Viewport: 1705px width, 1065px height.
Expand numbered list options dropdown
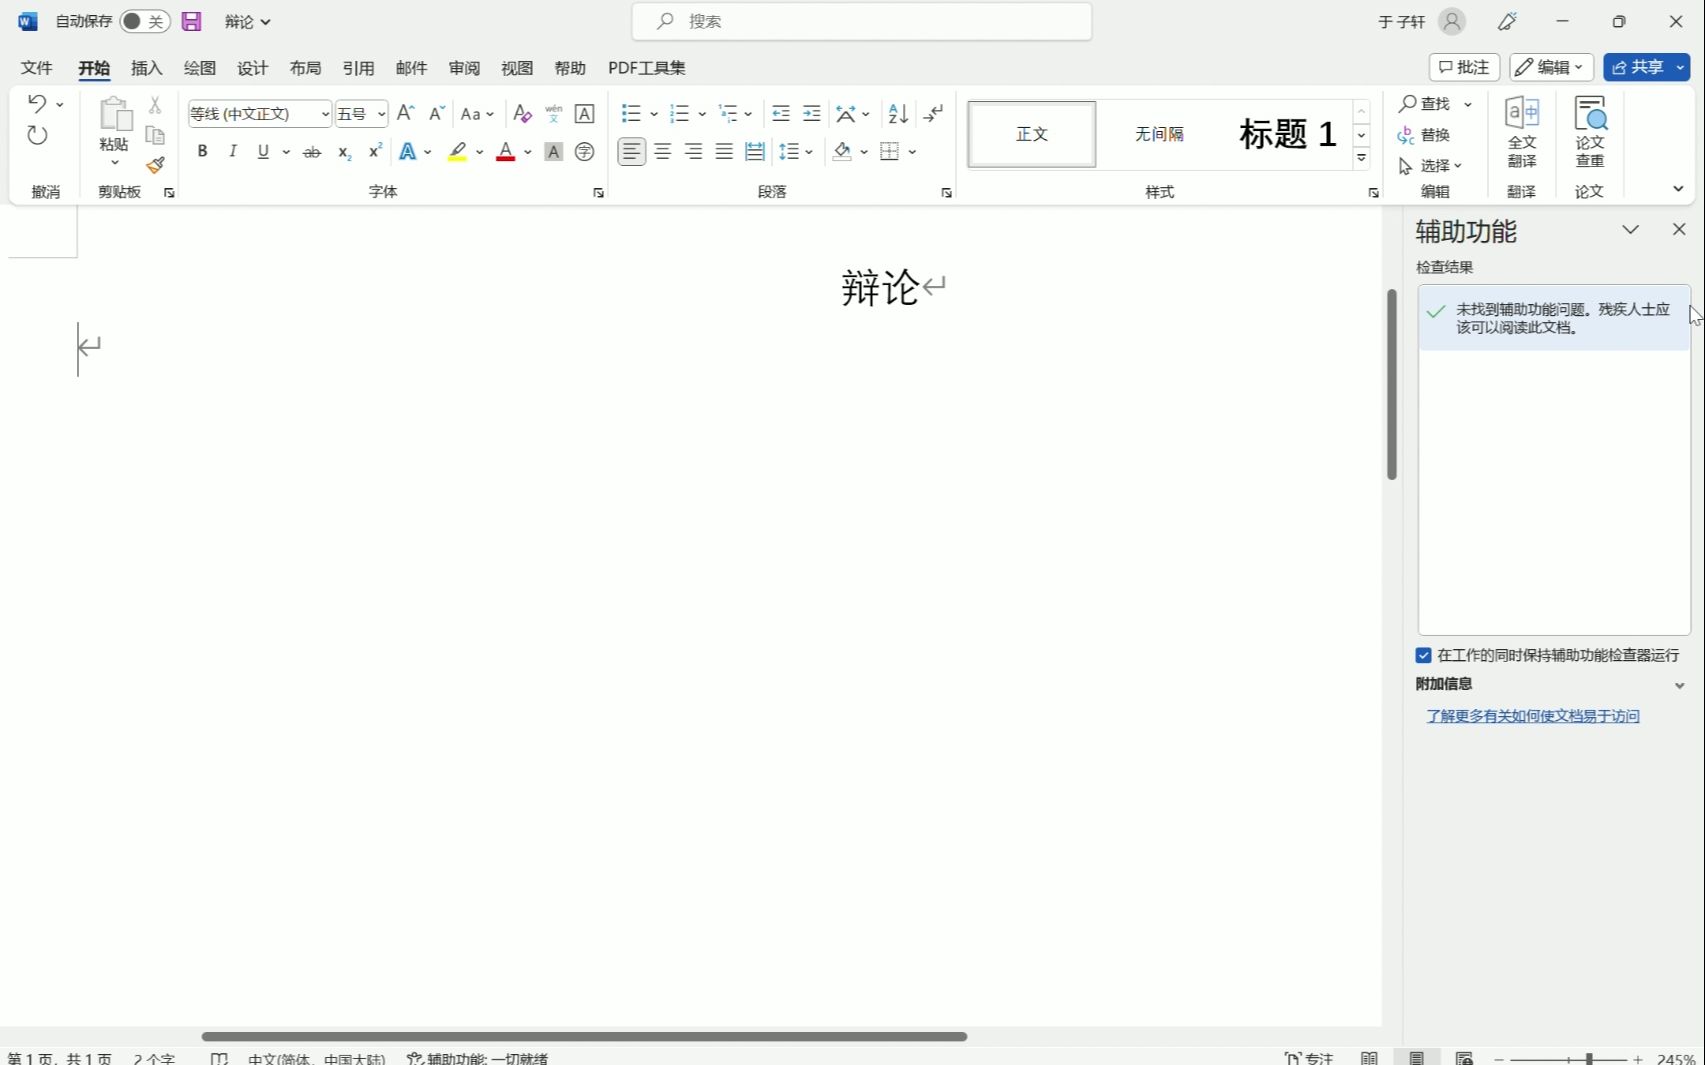[702, 114]
